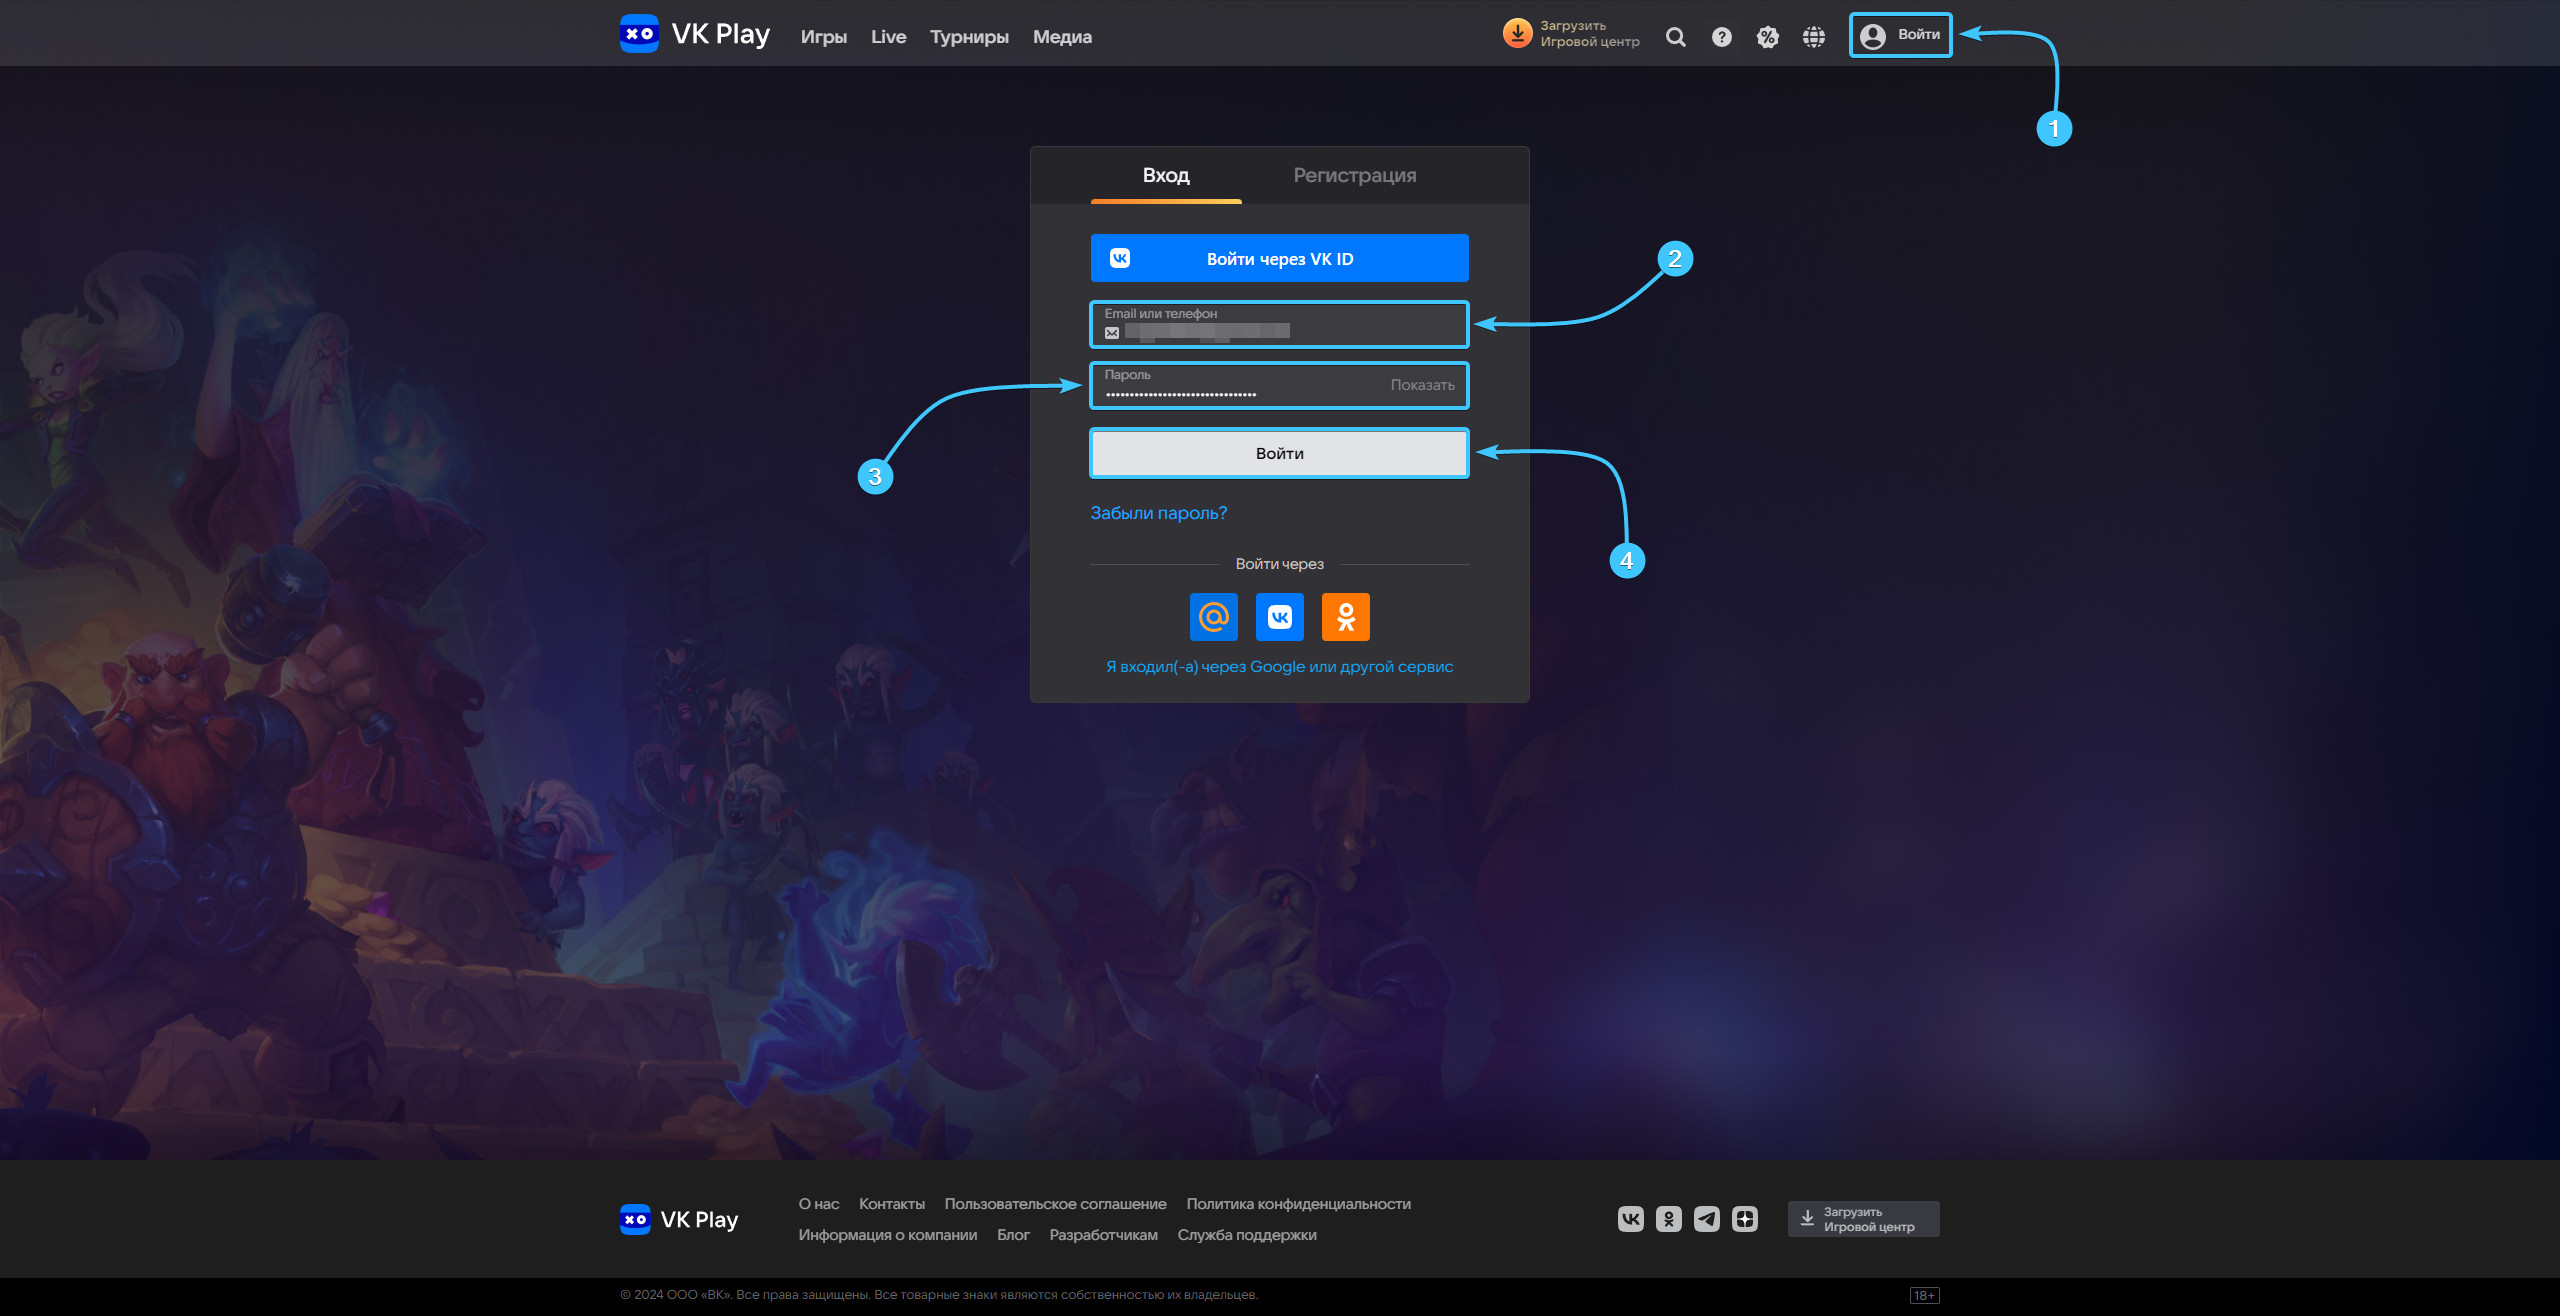
Task: Sign in via Mail.ru @ icon
Action: 1213,617
